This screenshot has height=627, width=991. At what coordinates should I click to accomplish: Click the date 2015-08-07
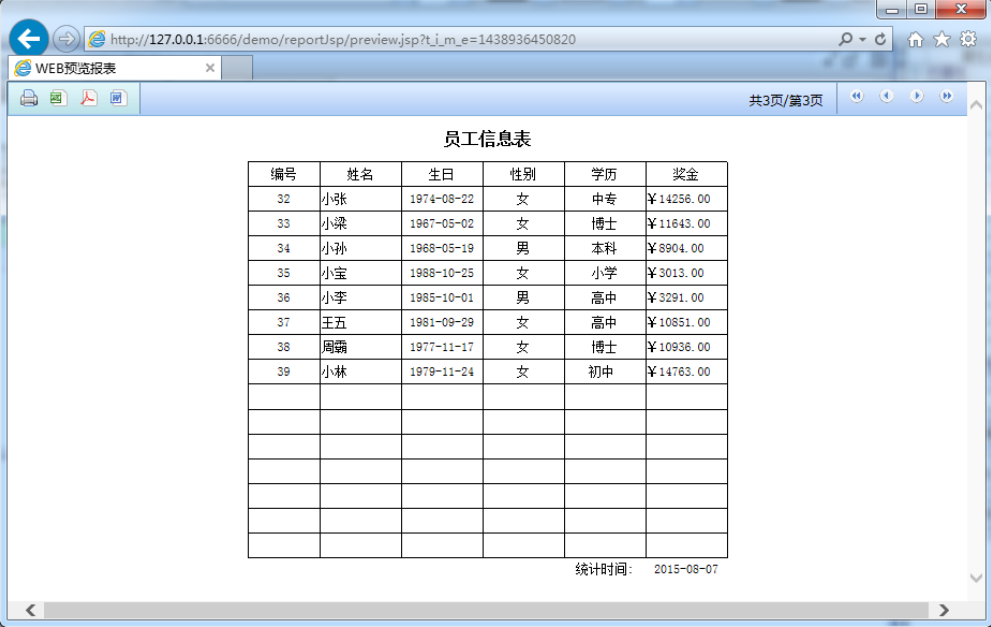tap(686, 569)
